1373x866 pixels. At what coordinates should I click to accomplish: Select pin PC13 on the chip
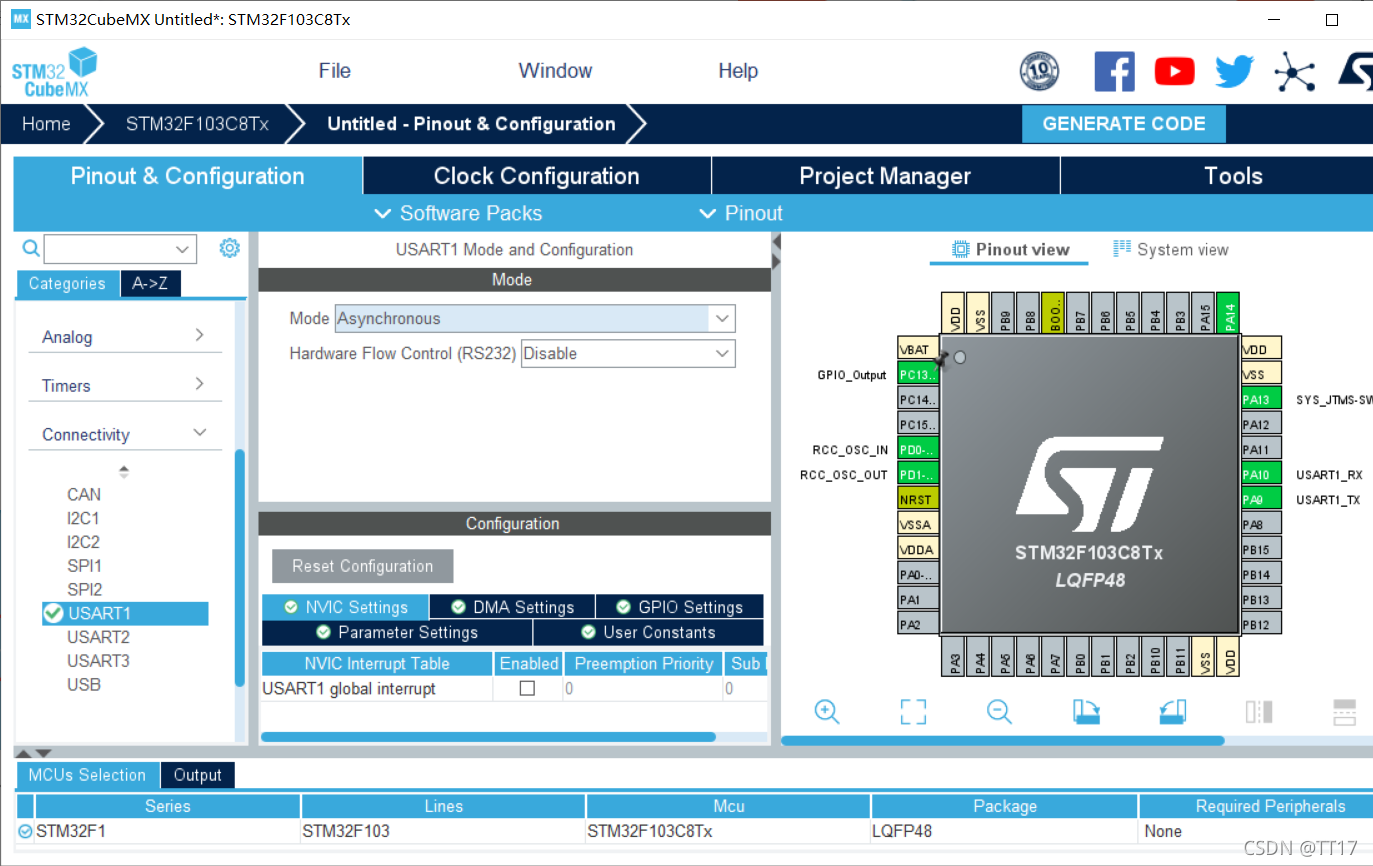coord(918,375)
